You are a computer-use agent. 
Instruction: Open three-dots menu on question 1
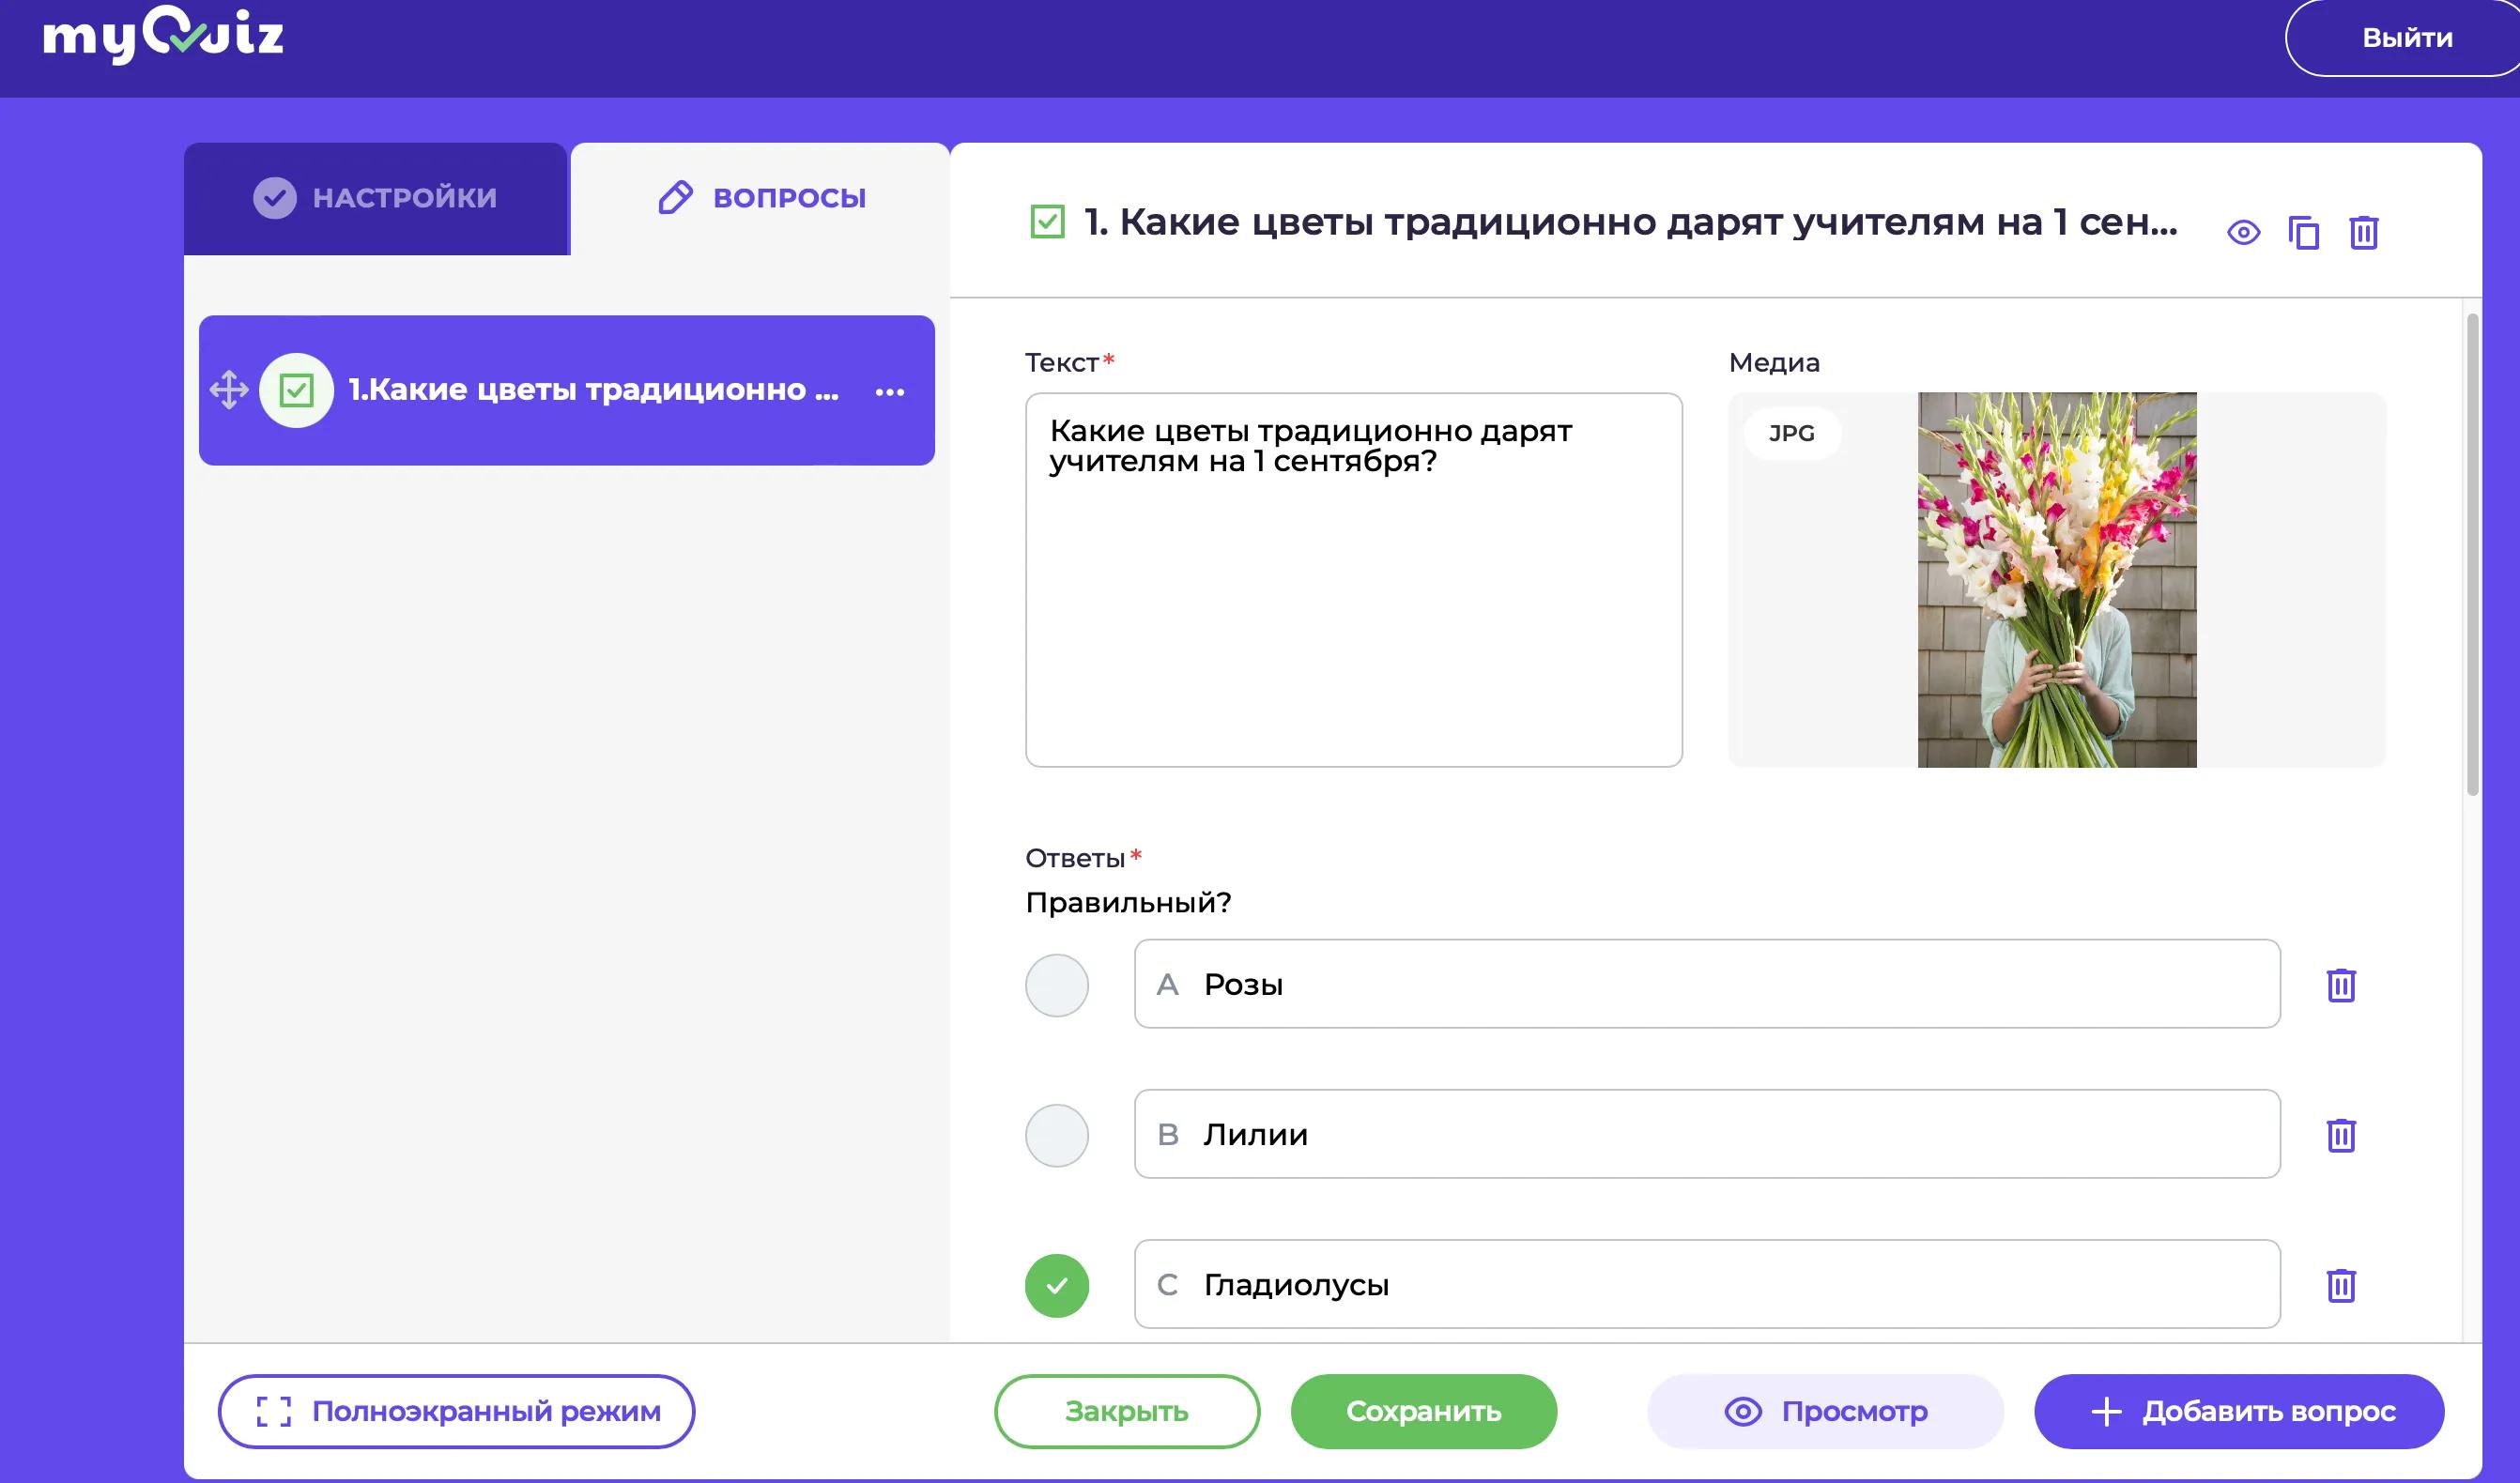pyautogui.click(x=889, y=392)
